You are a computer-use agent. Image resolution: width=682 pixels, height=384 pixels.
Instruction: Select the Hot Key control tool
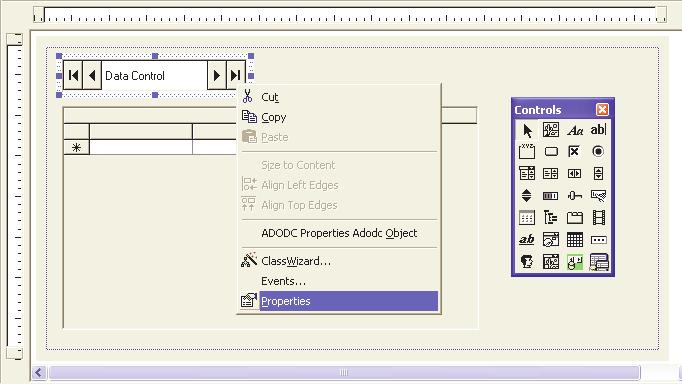pyautogui.click(x=598, y=196)
